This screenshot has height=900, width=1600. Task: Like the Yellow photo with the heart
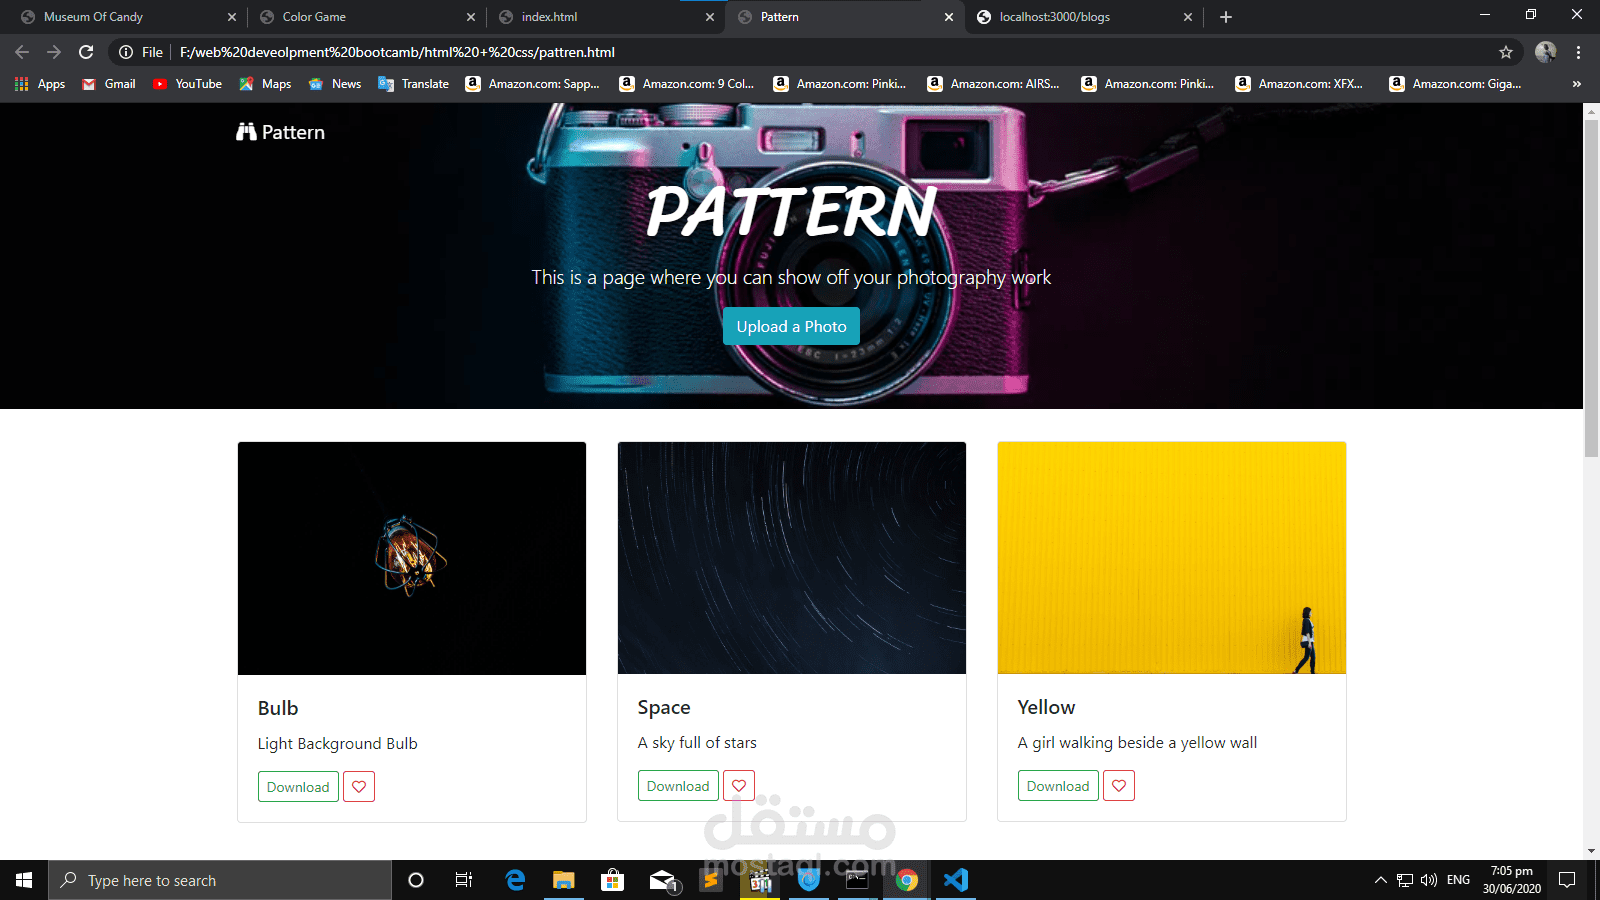pos(1118,786)
